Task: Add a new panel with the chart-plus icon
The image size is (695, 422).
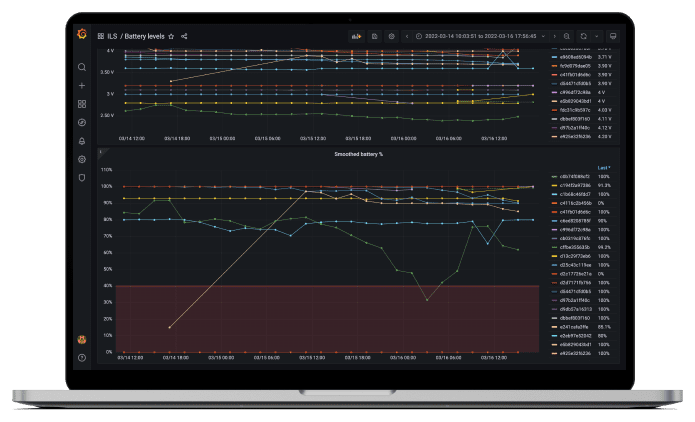Action: click(356, 36)
